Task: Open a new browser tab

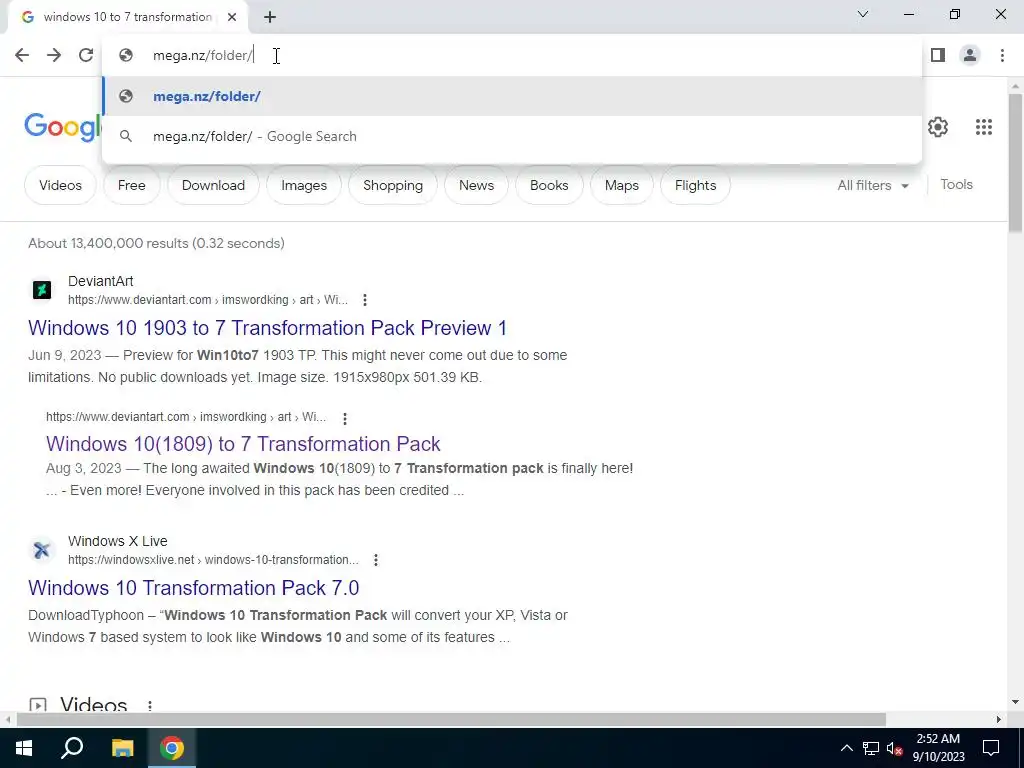Action: tap(270, 17)
